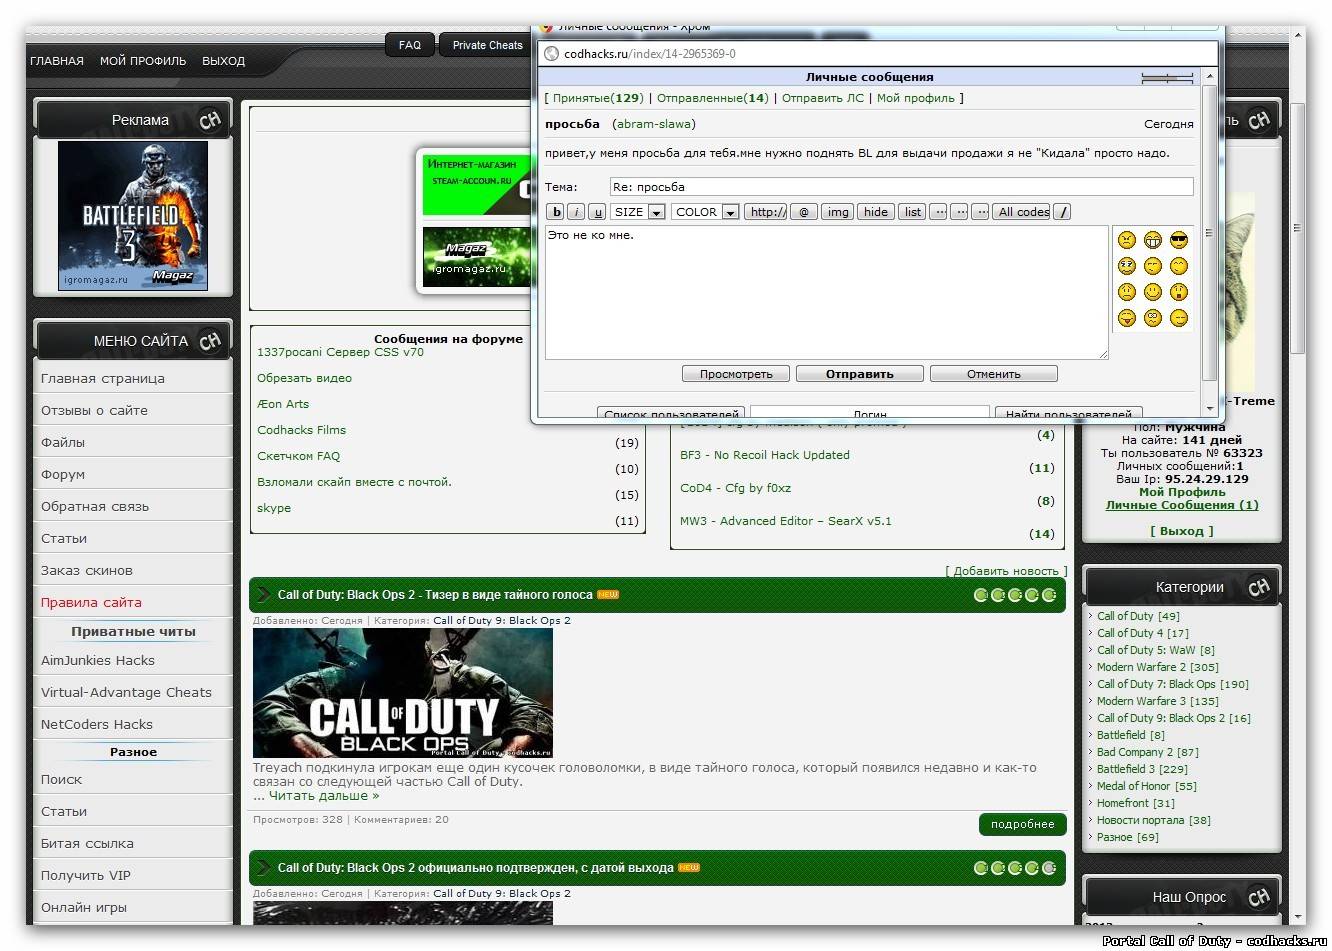This screenshot has width=1332, height=951.
Task: Open category Modern Warfare 2 [305]
Action: tap(1157, 667)
